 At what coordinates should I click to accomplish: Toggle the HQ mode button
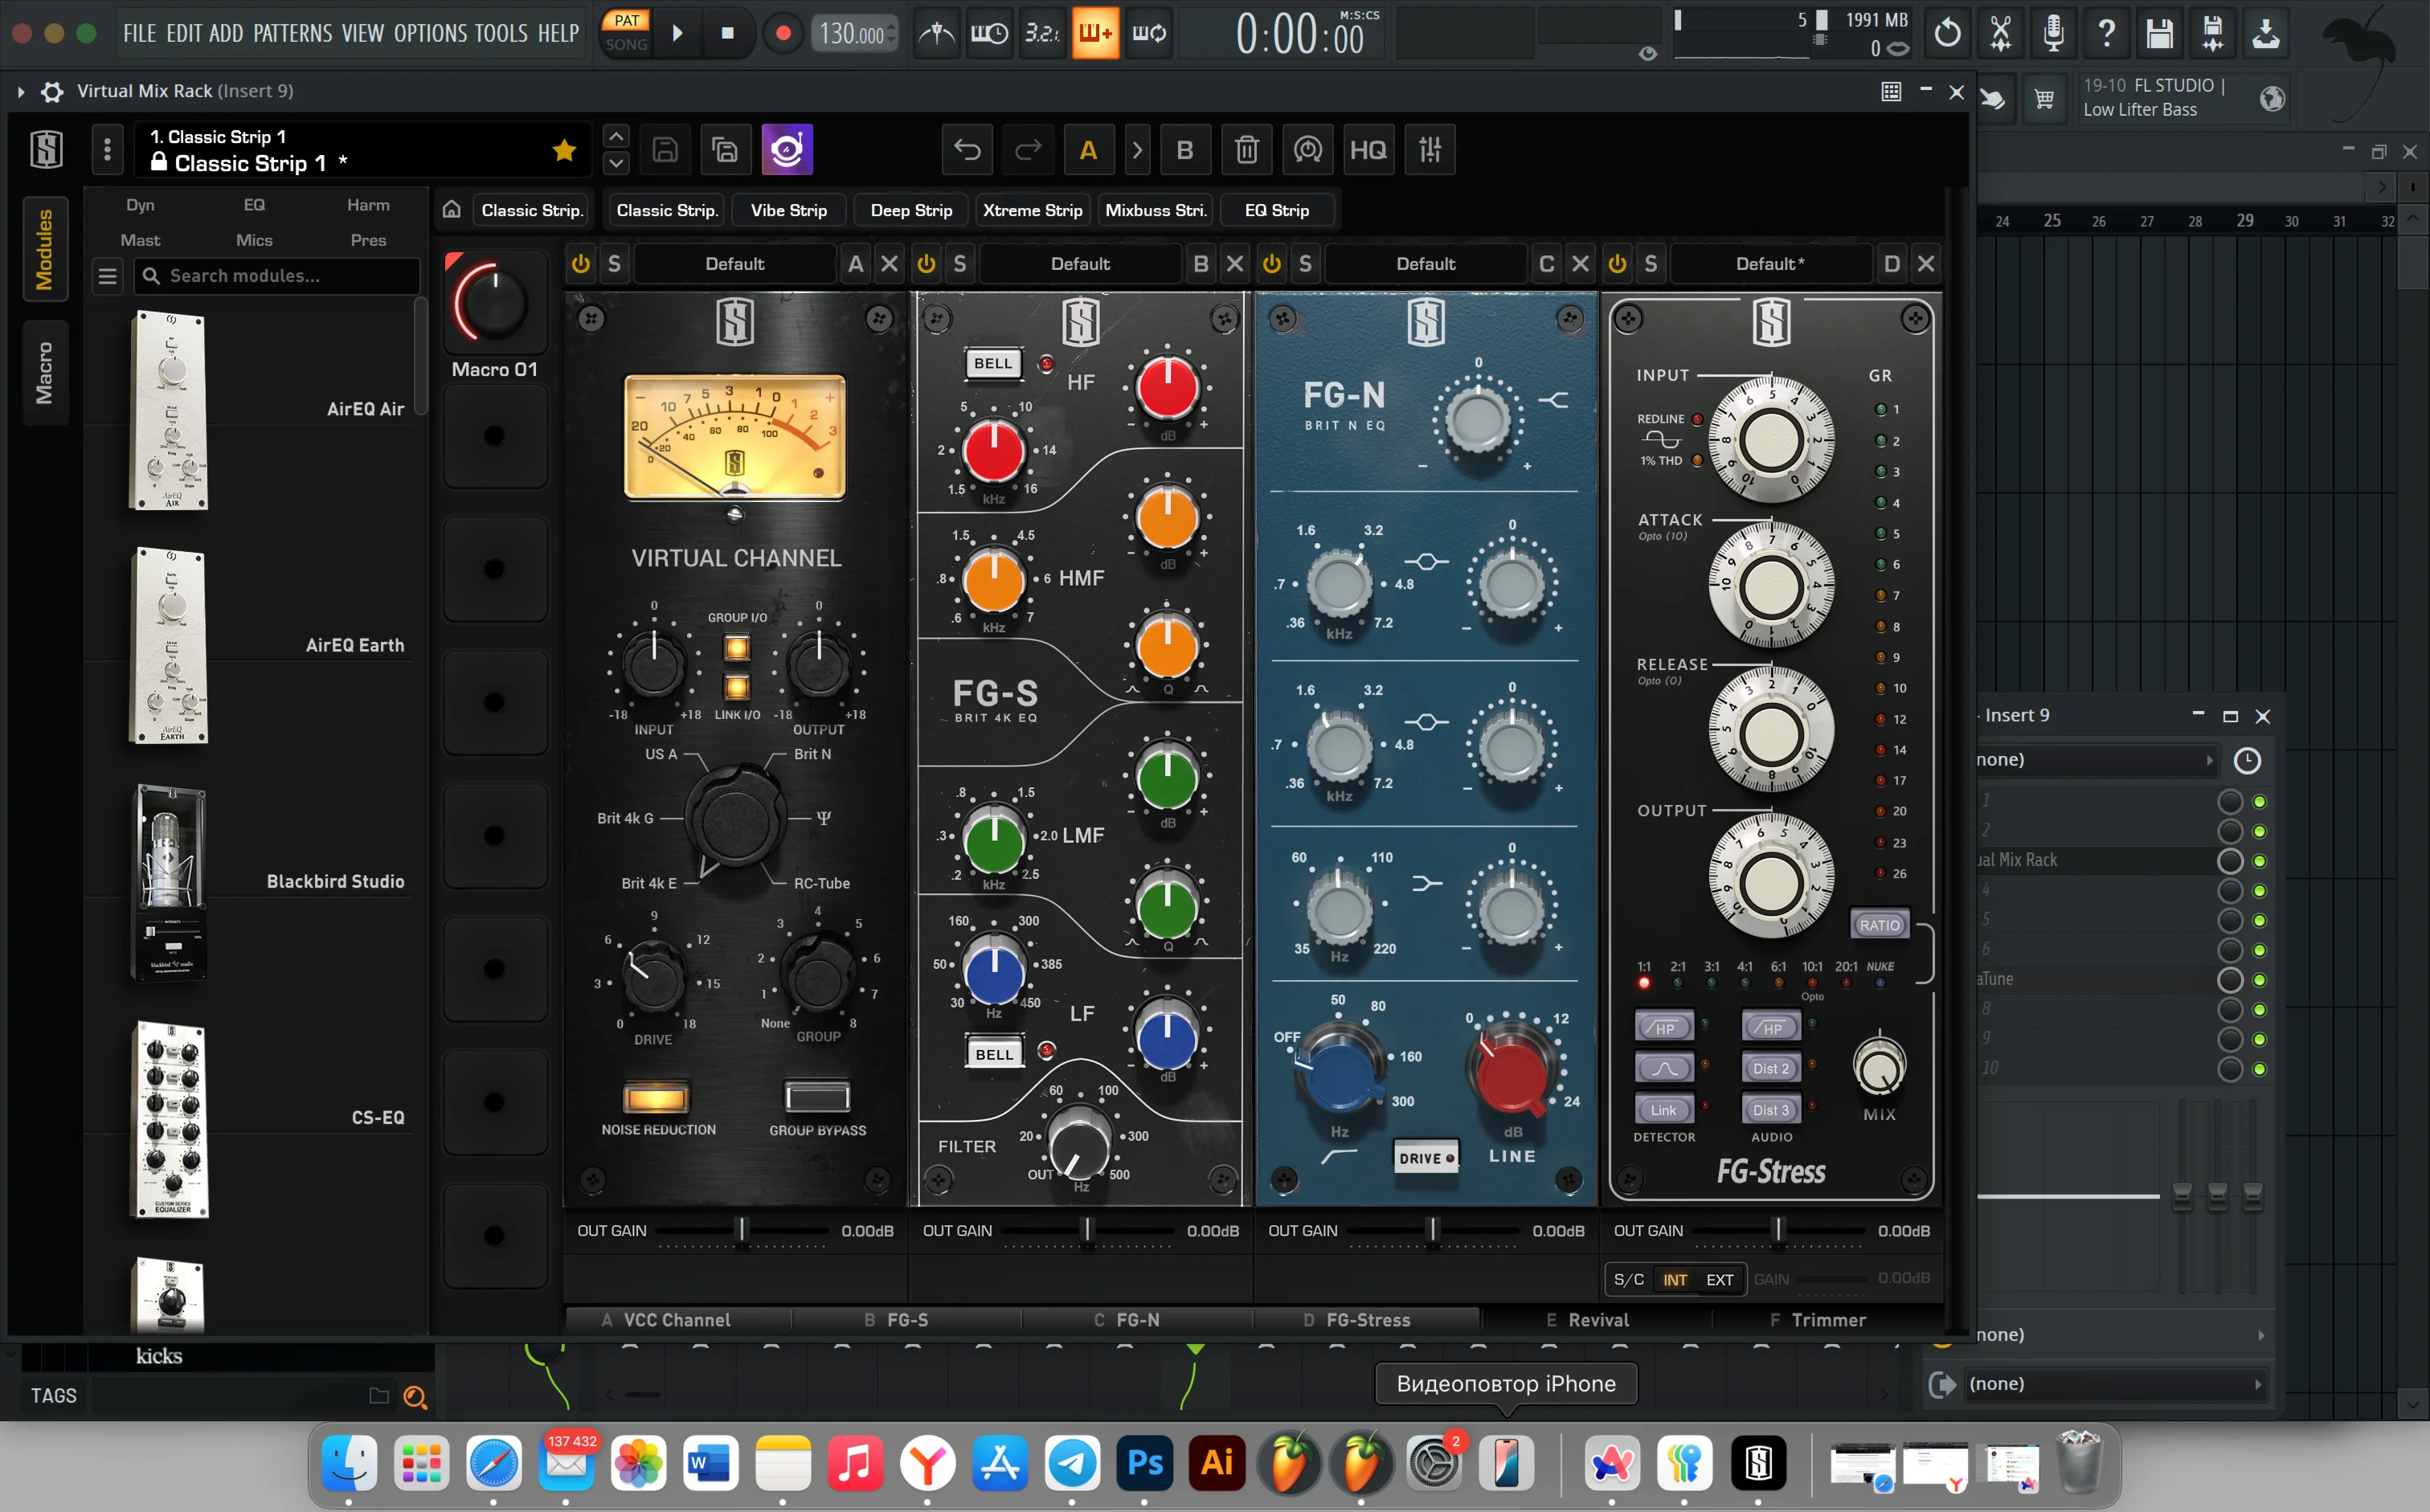pyautogui.click(x=1367, y=150)
